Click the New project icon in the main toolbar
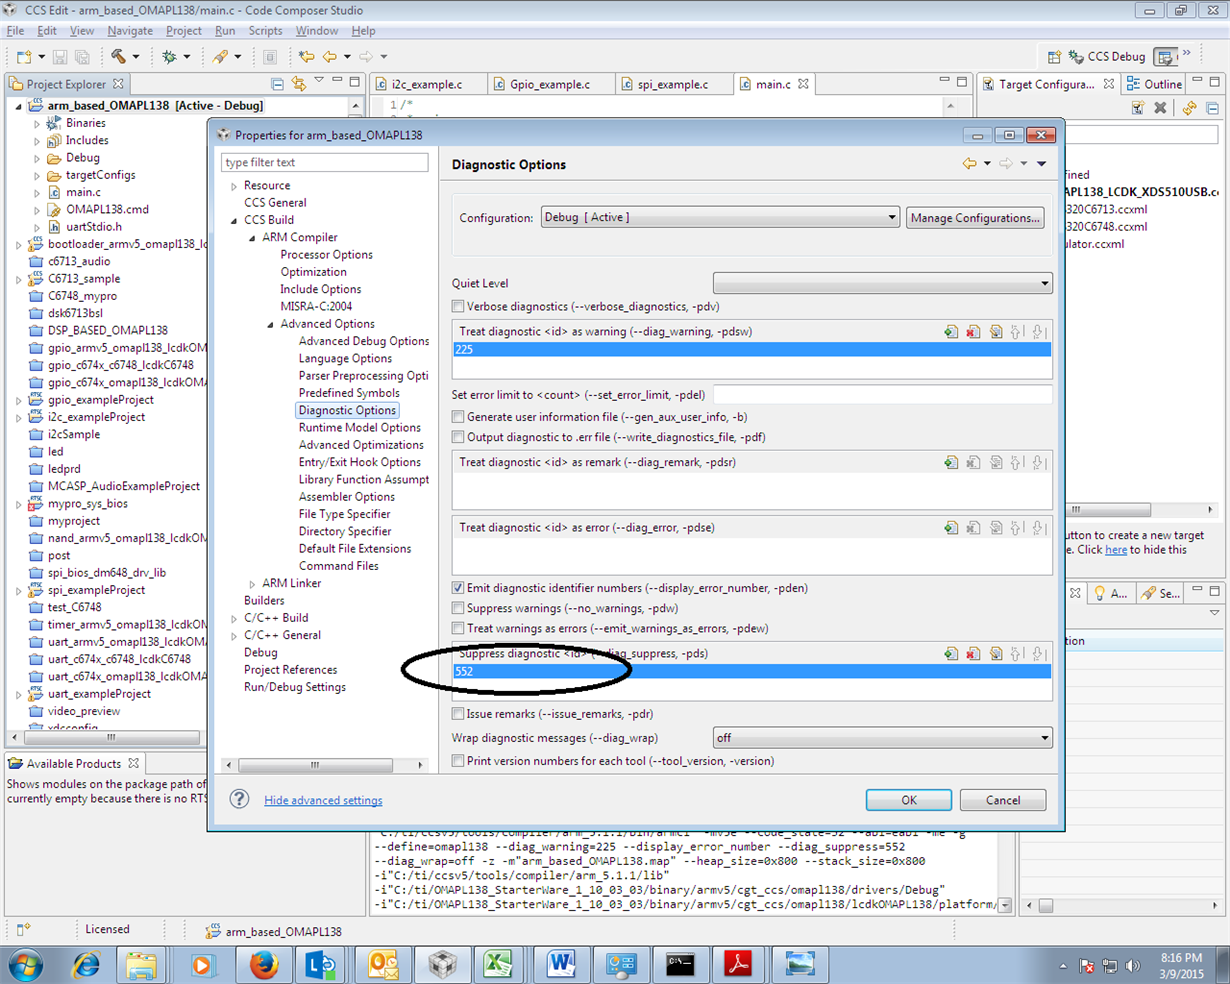 [x=24, y=57]
